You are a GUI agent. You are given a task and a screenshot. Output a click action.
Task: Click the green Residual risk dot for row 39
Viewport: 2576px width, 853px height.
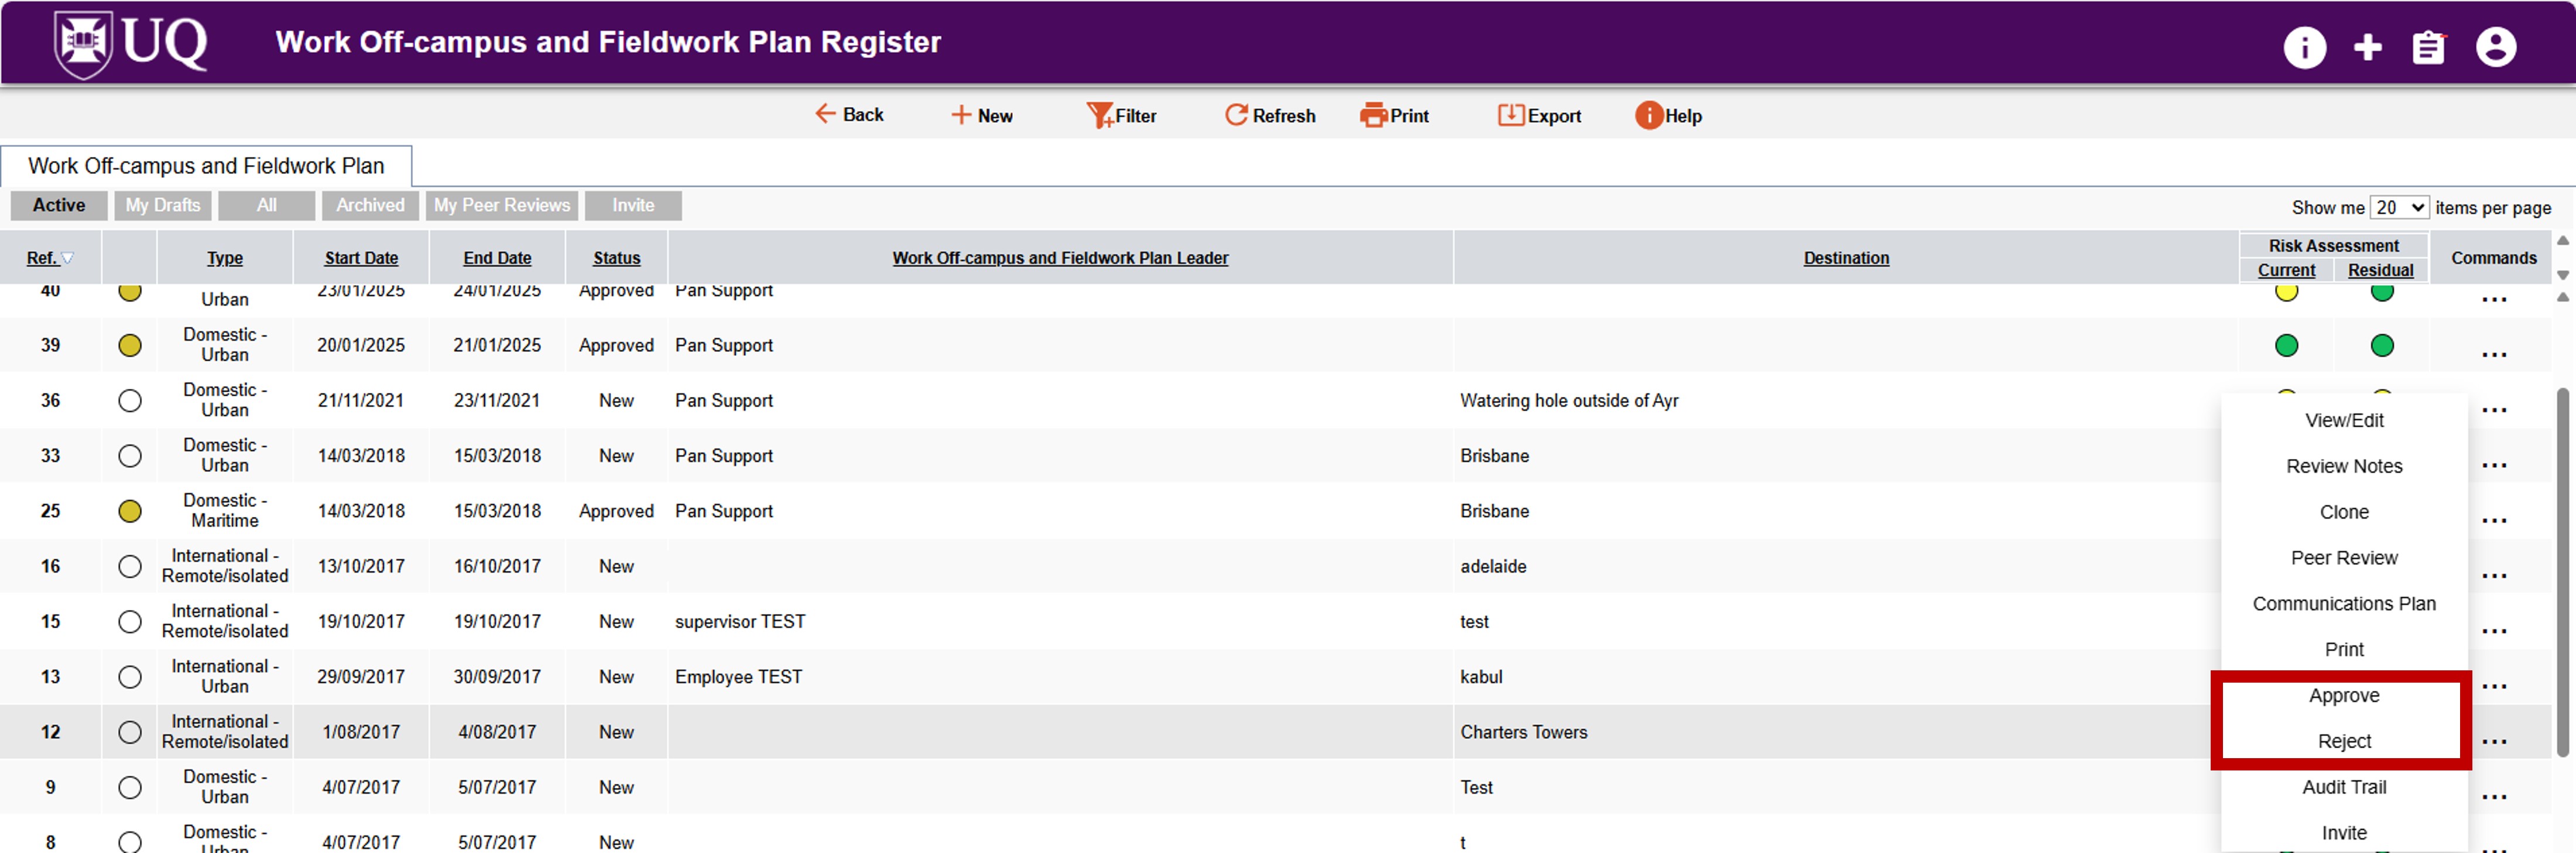[2382, 345]
